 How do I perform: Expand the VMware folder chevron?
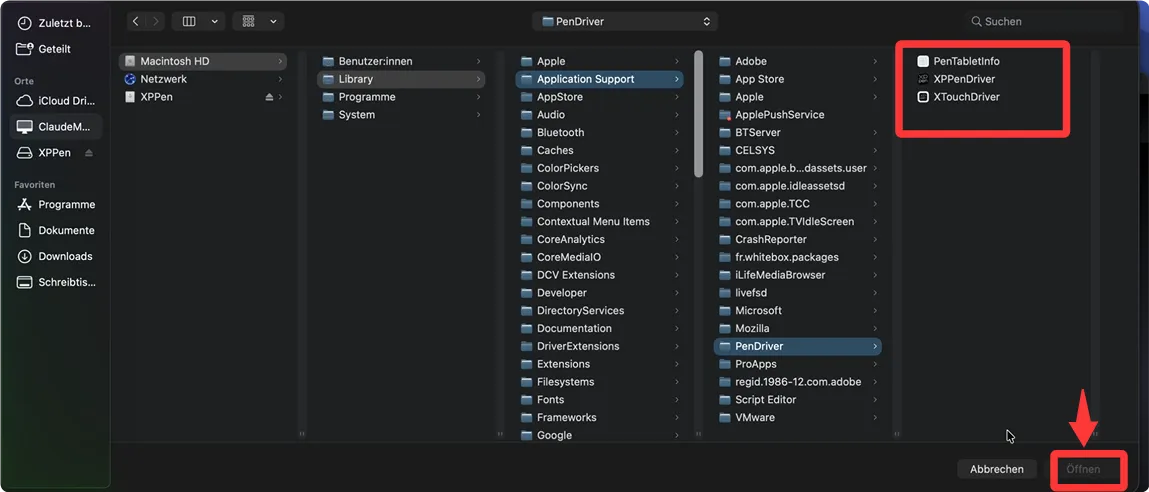point(875,417)
